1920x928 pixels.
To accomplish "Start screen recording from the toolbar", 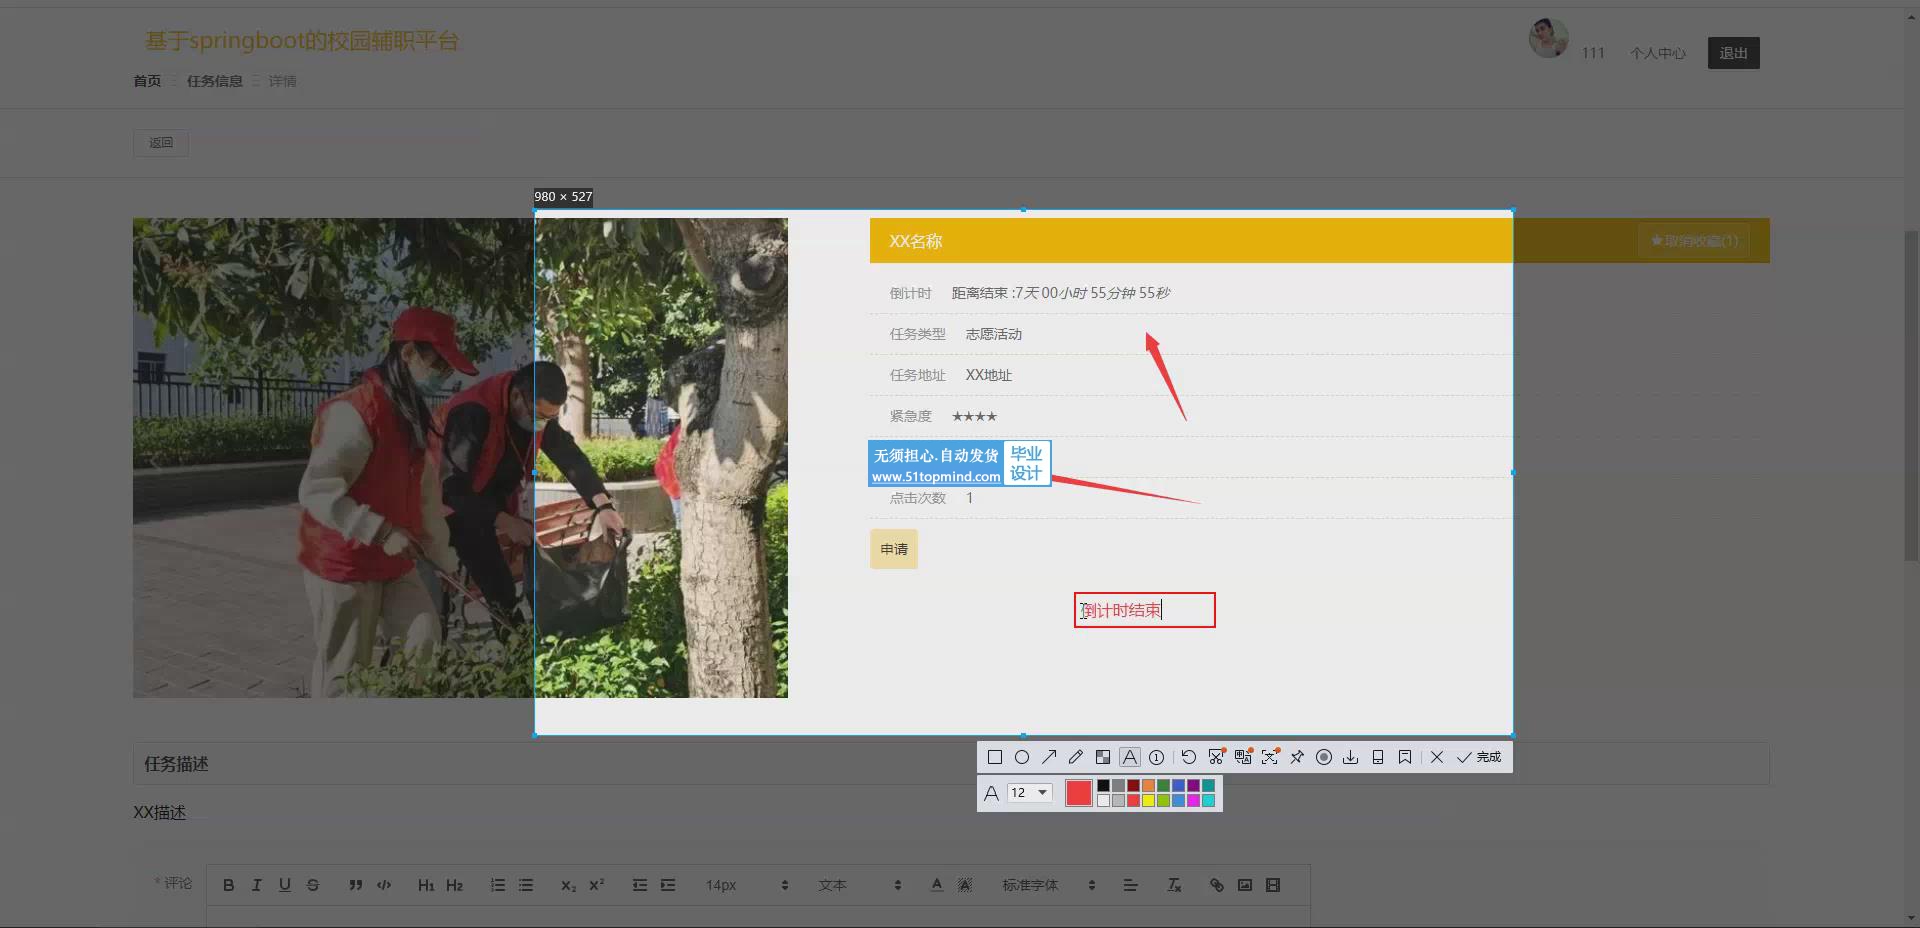I will (x=1324, y=757).
